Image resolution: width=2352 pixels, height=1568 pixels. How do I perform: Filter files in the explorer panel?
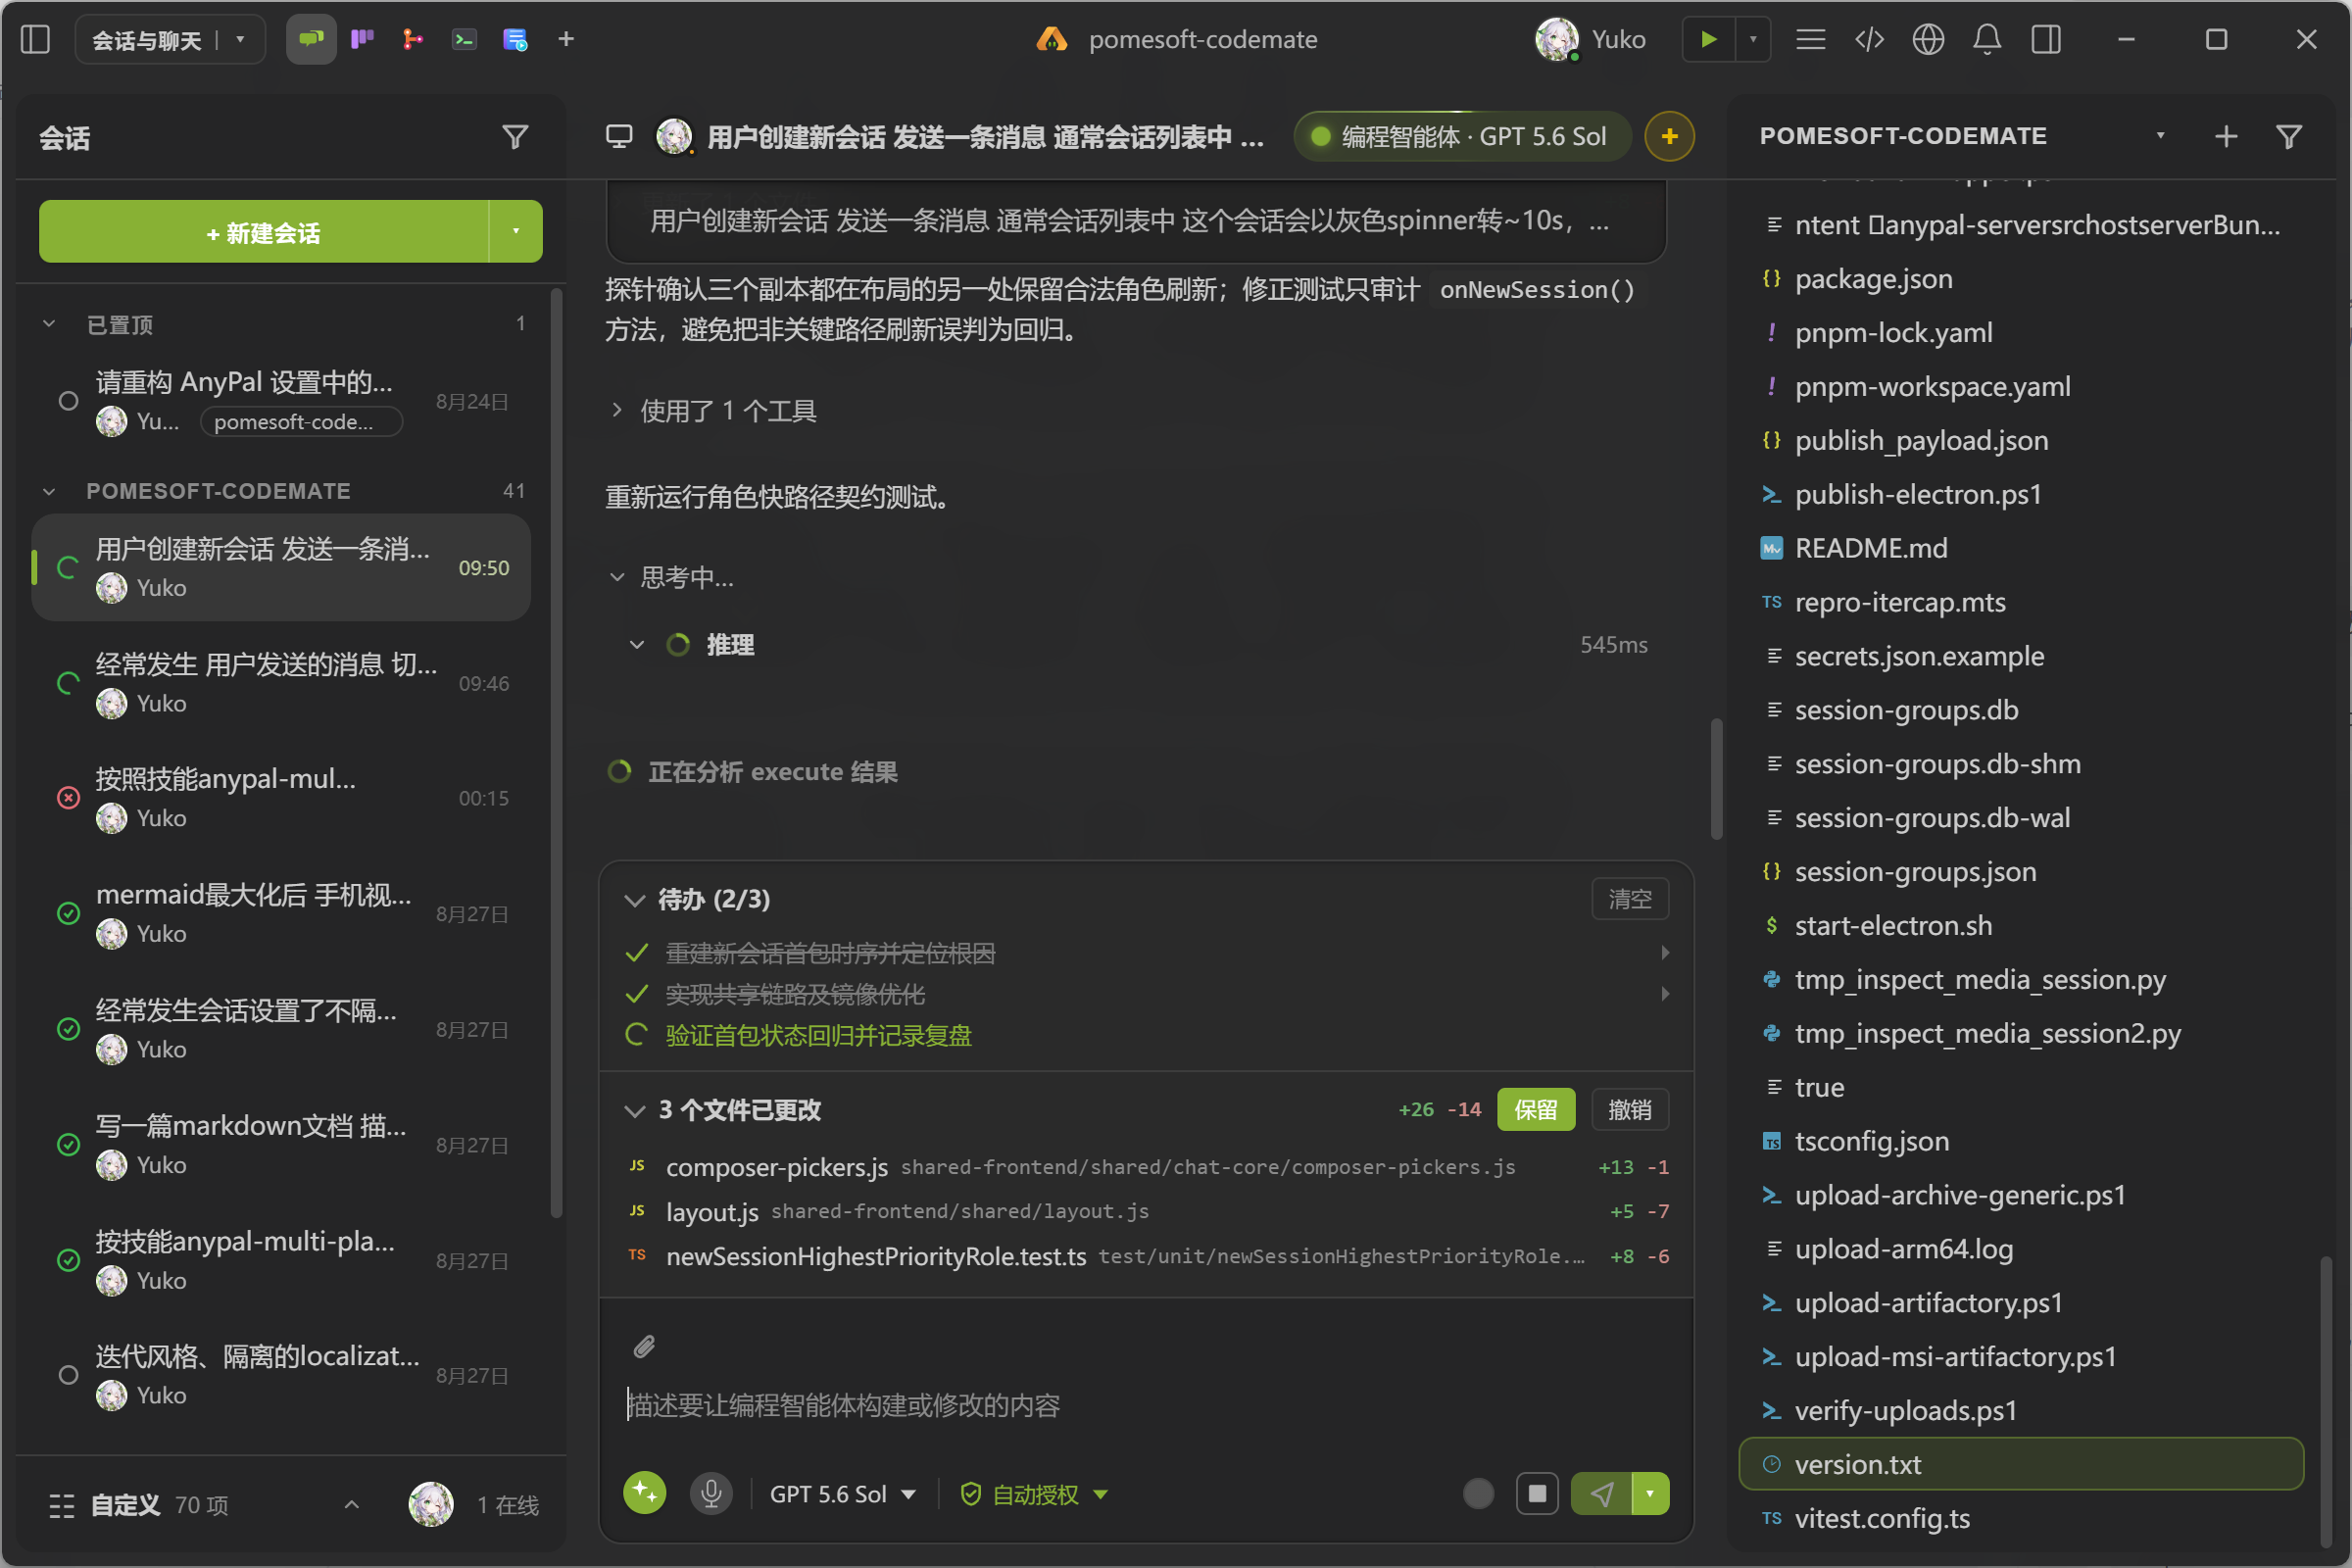pos(2289,137)
